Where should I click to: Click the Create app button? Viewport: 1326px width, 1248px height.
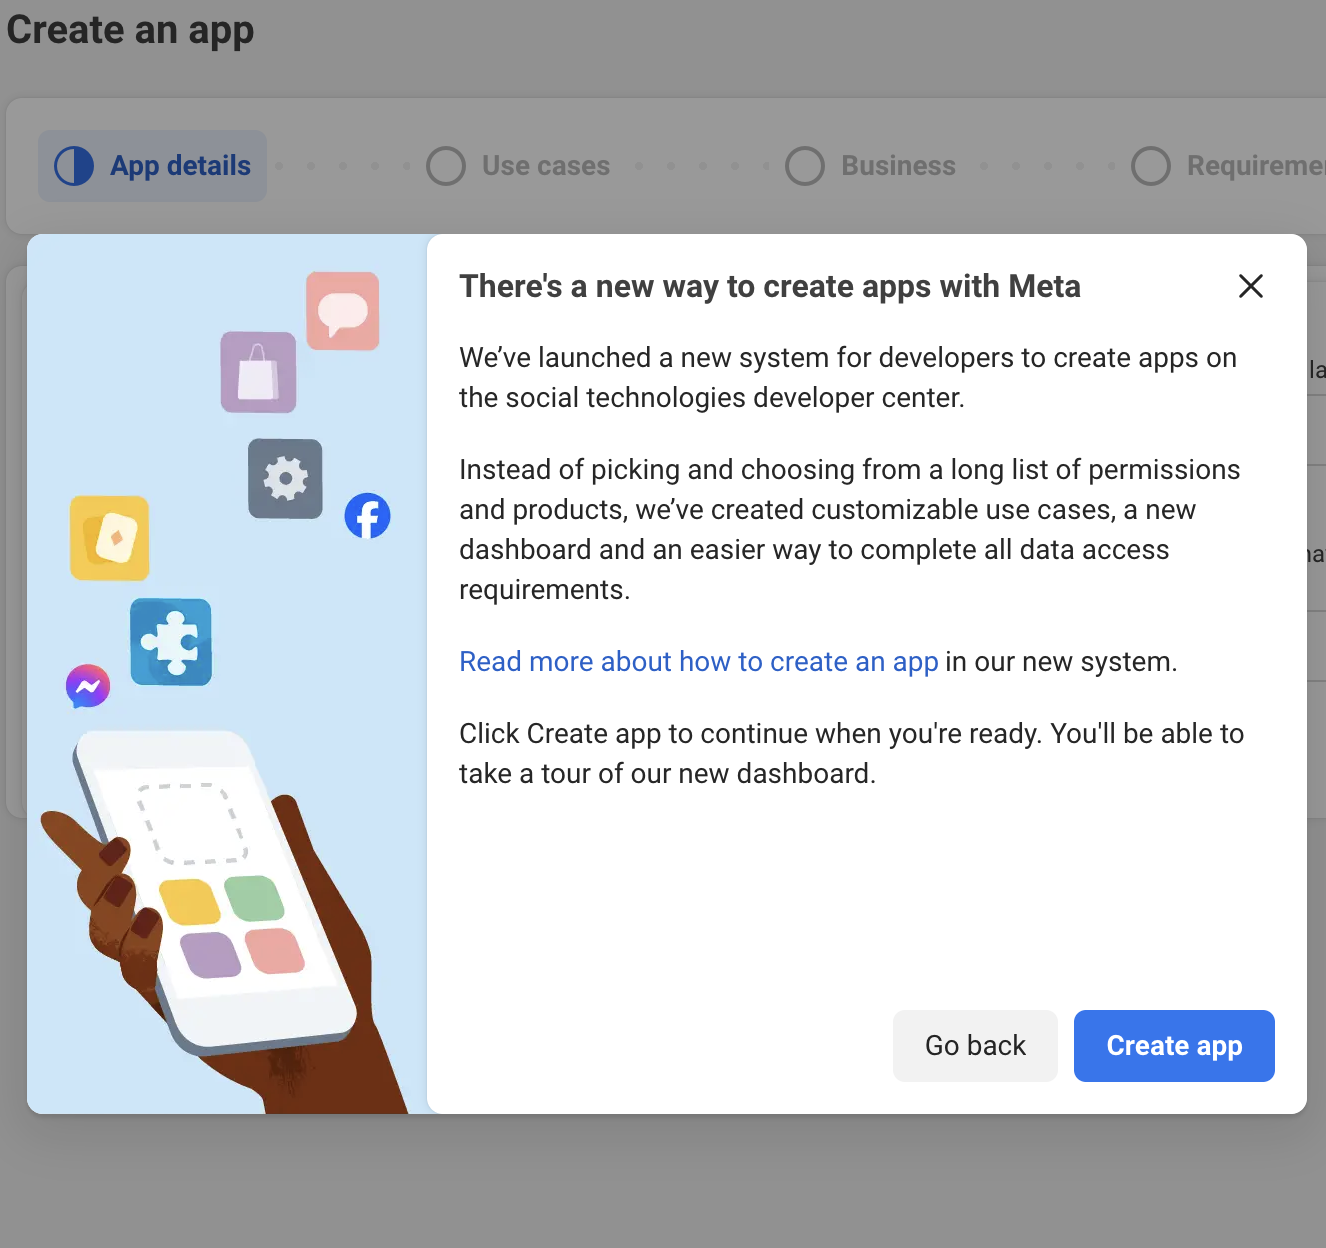tap(1174, 1045)
